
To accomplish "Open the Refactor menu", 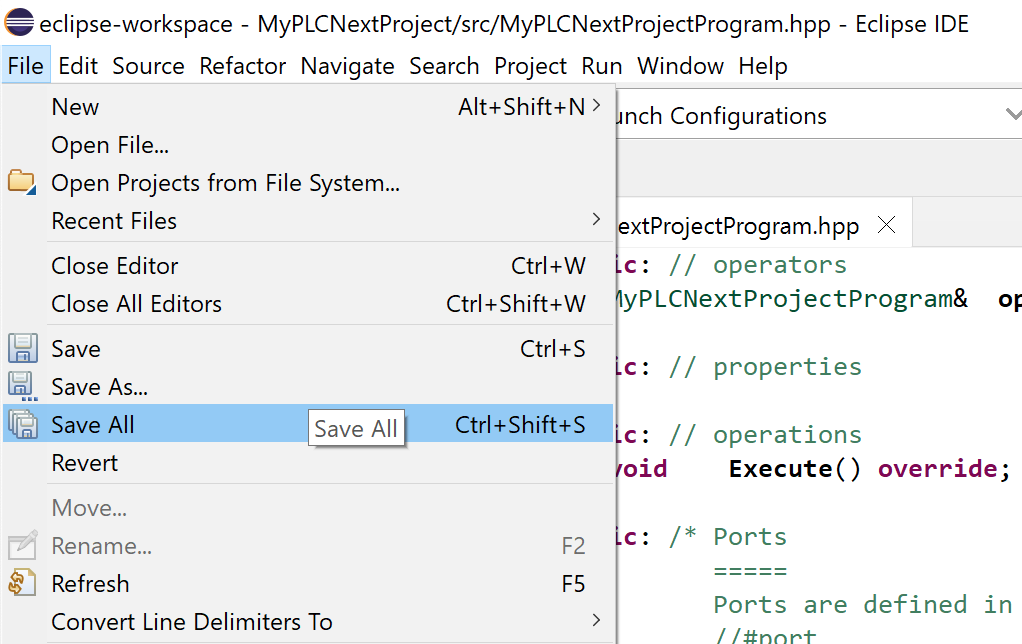I will pos(242,66).
